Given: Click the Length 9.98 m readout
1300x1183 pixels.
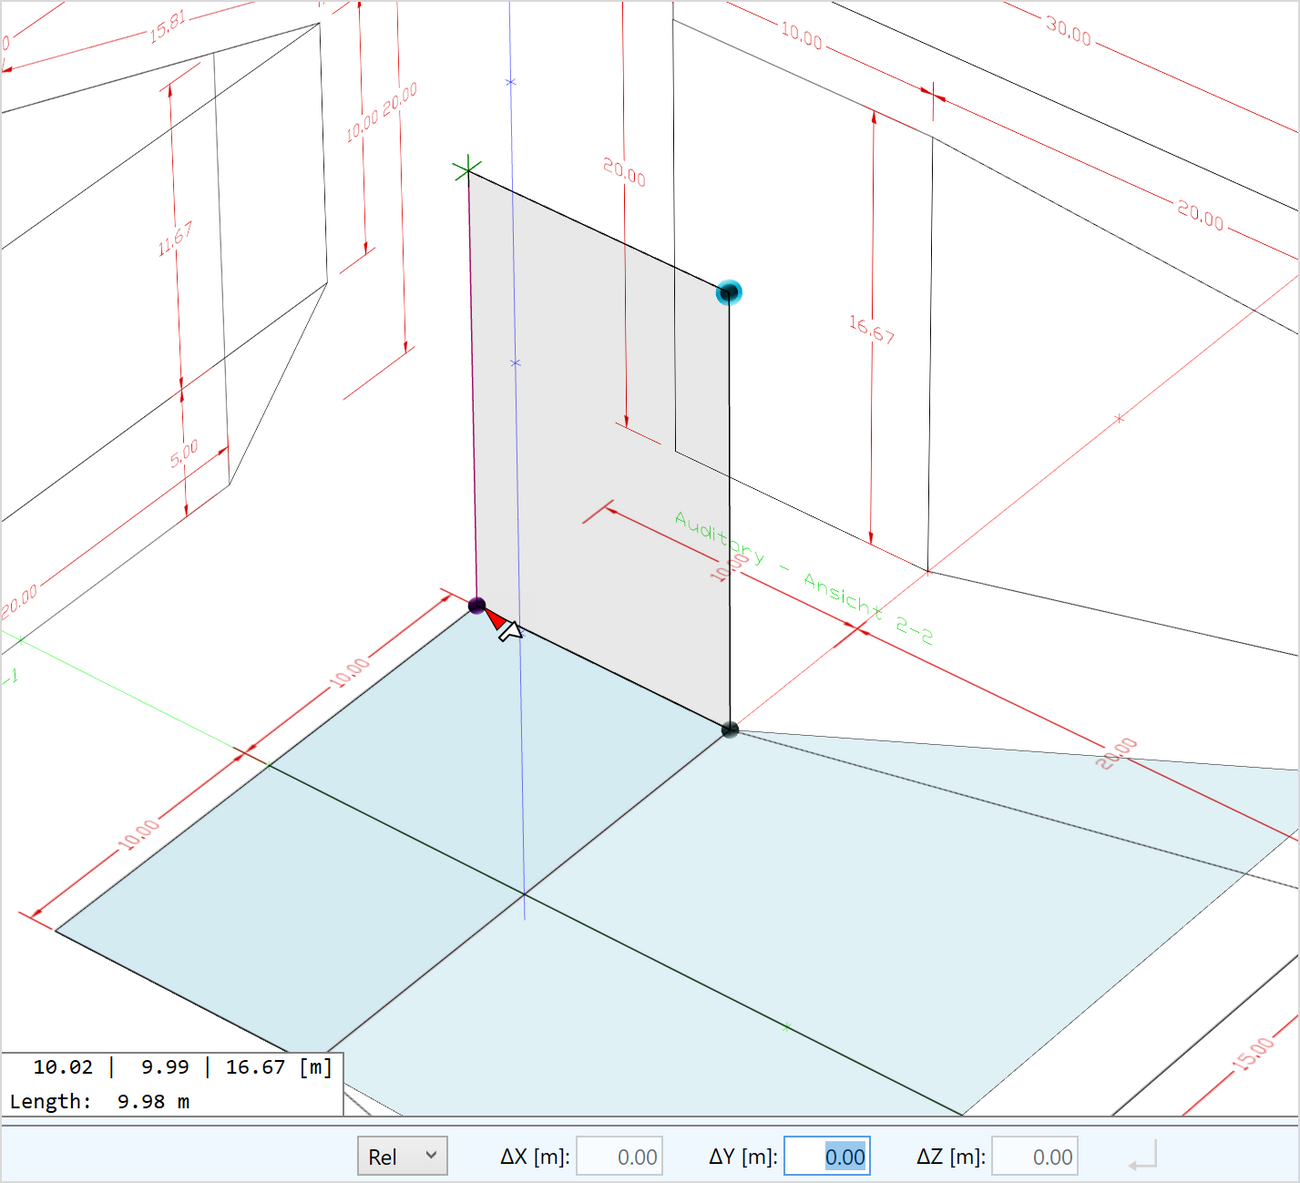Looking at the screenshot, I should 100,1101.
